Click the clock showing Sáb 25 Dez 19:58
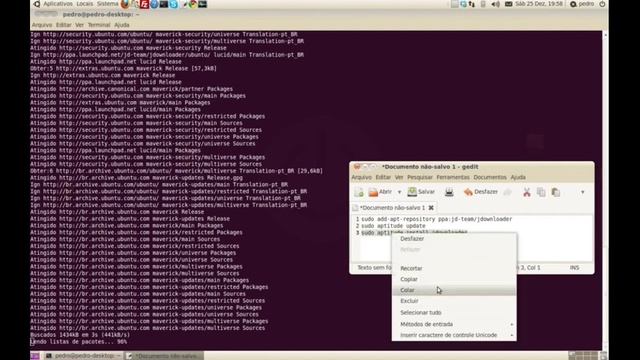 pos(539,4)
